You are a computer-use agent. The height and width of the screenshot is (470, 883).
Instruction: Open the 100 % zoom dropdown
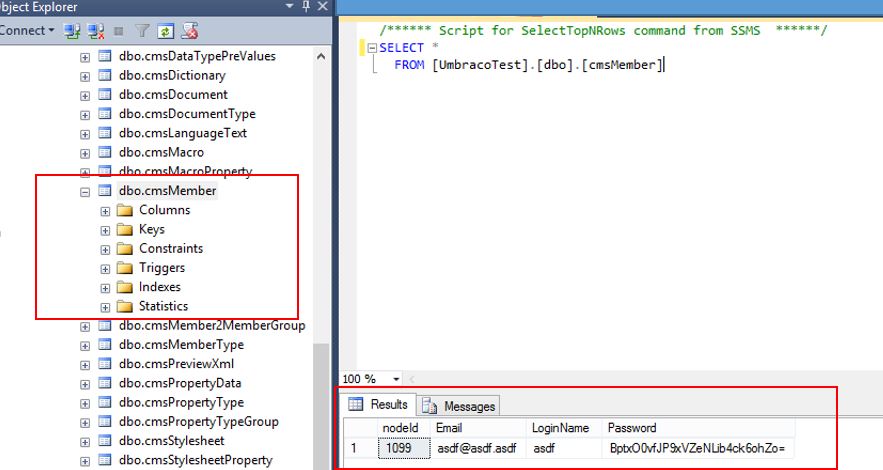click(396, 379)
